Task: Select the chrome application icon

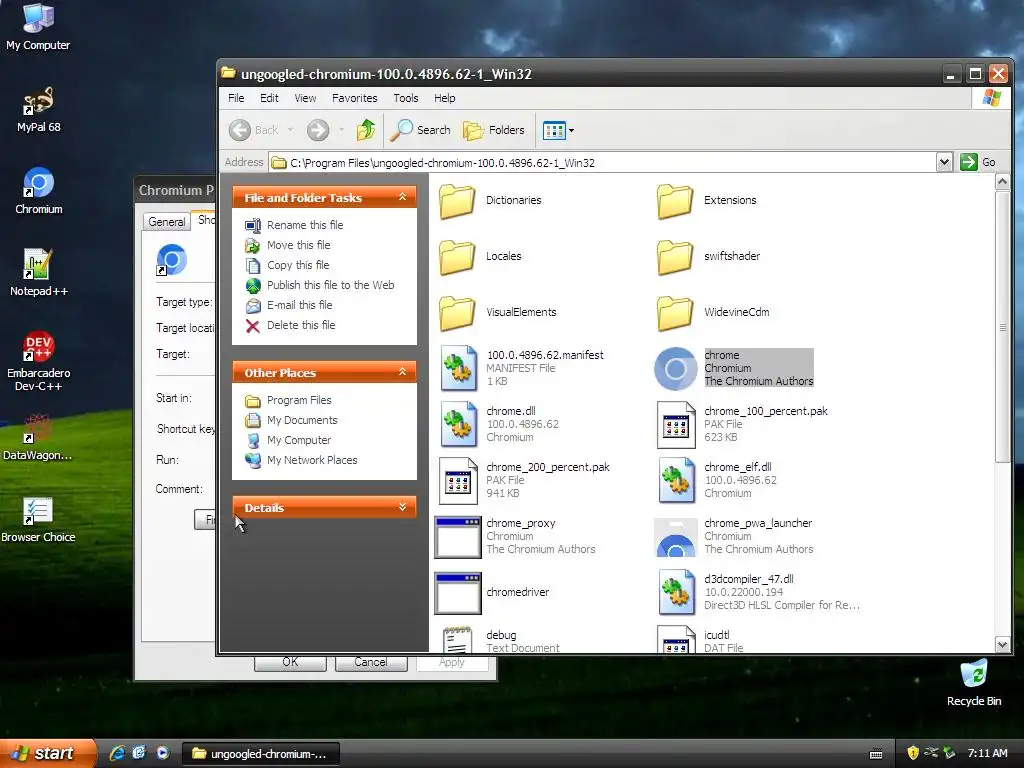Action: click(676, 368)
